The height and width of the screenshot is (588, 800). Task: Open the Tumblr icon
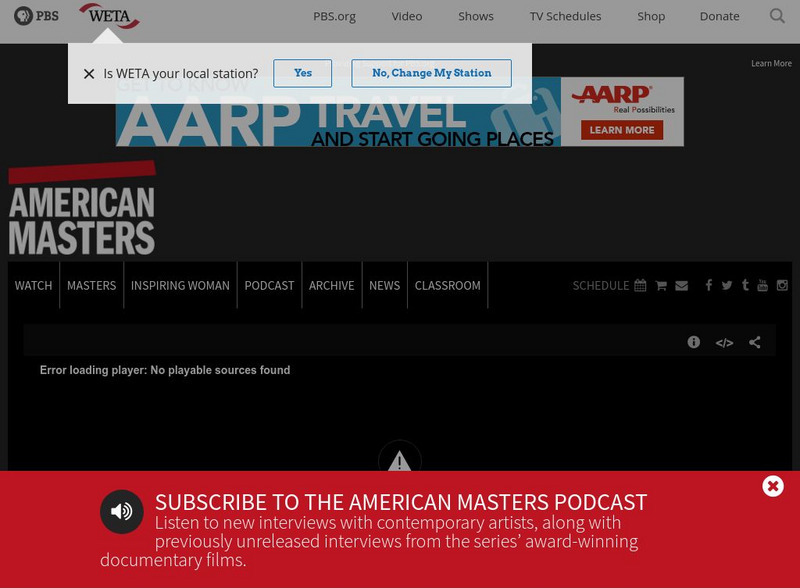pos(745,285)
